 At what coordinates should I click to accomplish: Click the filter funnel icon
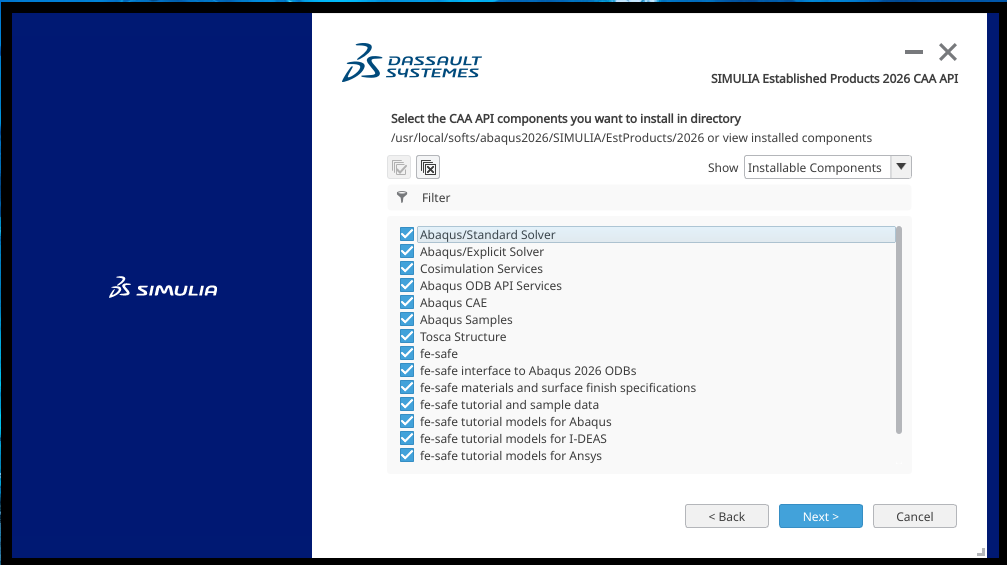coord(402,197)
